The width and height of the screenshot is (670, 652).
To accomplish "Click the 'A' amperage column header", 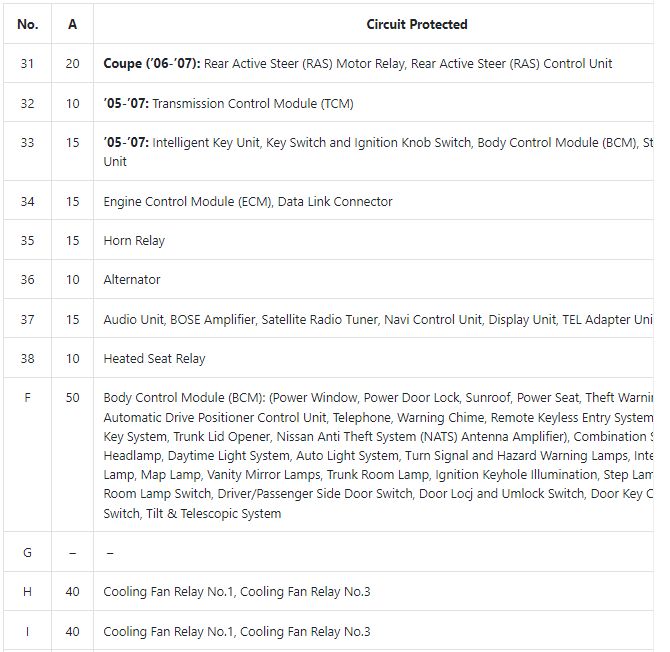I will (x=73, y=24).
